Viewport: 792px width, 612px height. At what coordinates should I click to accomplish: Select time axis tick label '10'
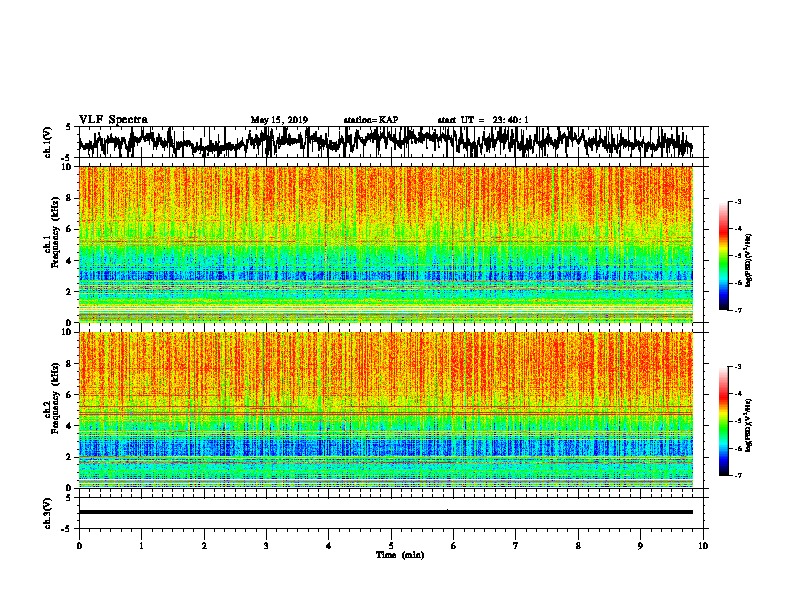coord(703,545)
